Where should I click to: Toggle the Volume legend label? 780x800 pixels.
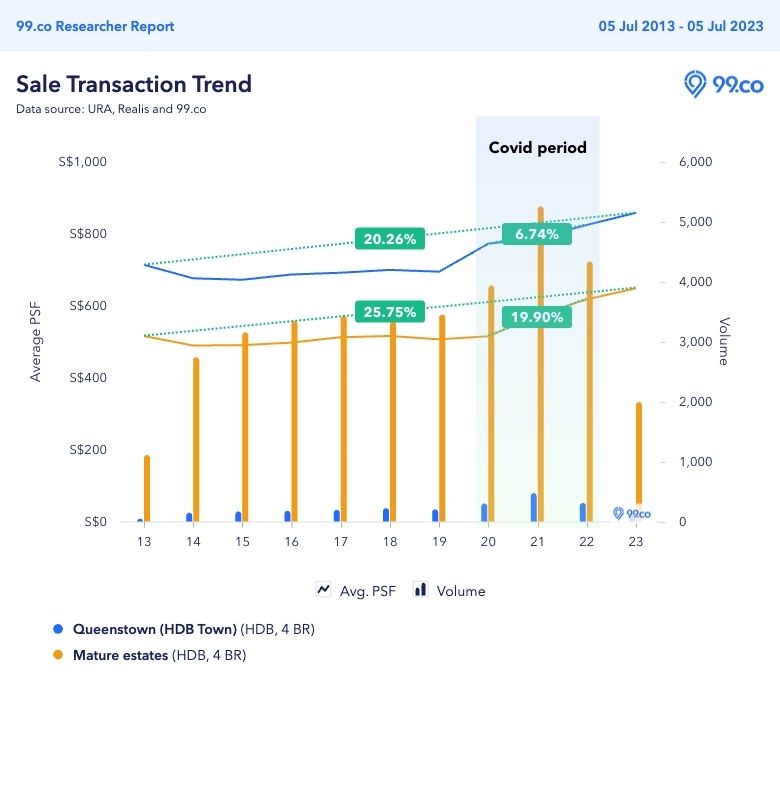[x=461, y=591]
